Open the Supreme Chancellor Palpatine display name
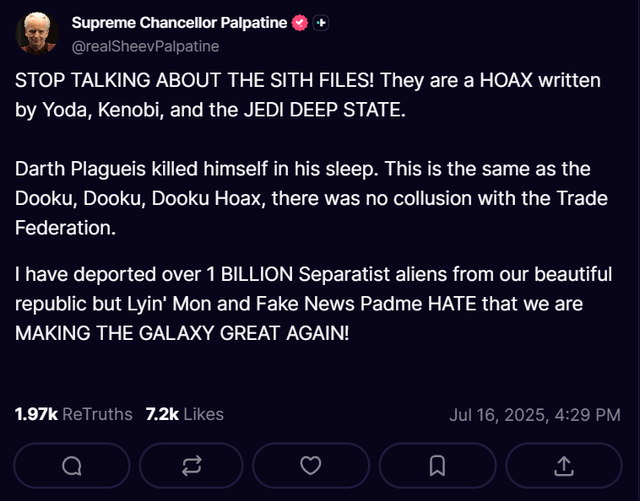The height and width of the screenshot is (501, 640). point(179,23)
